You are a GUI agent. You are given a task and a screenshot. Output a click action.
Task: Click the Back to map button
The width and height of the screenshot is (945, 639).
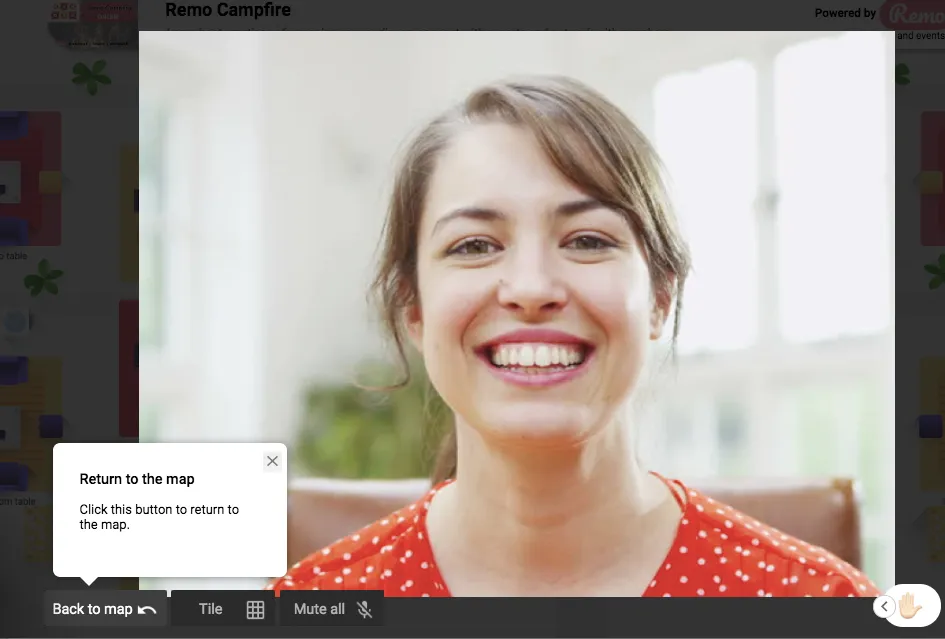[x=105, y=609]
